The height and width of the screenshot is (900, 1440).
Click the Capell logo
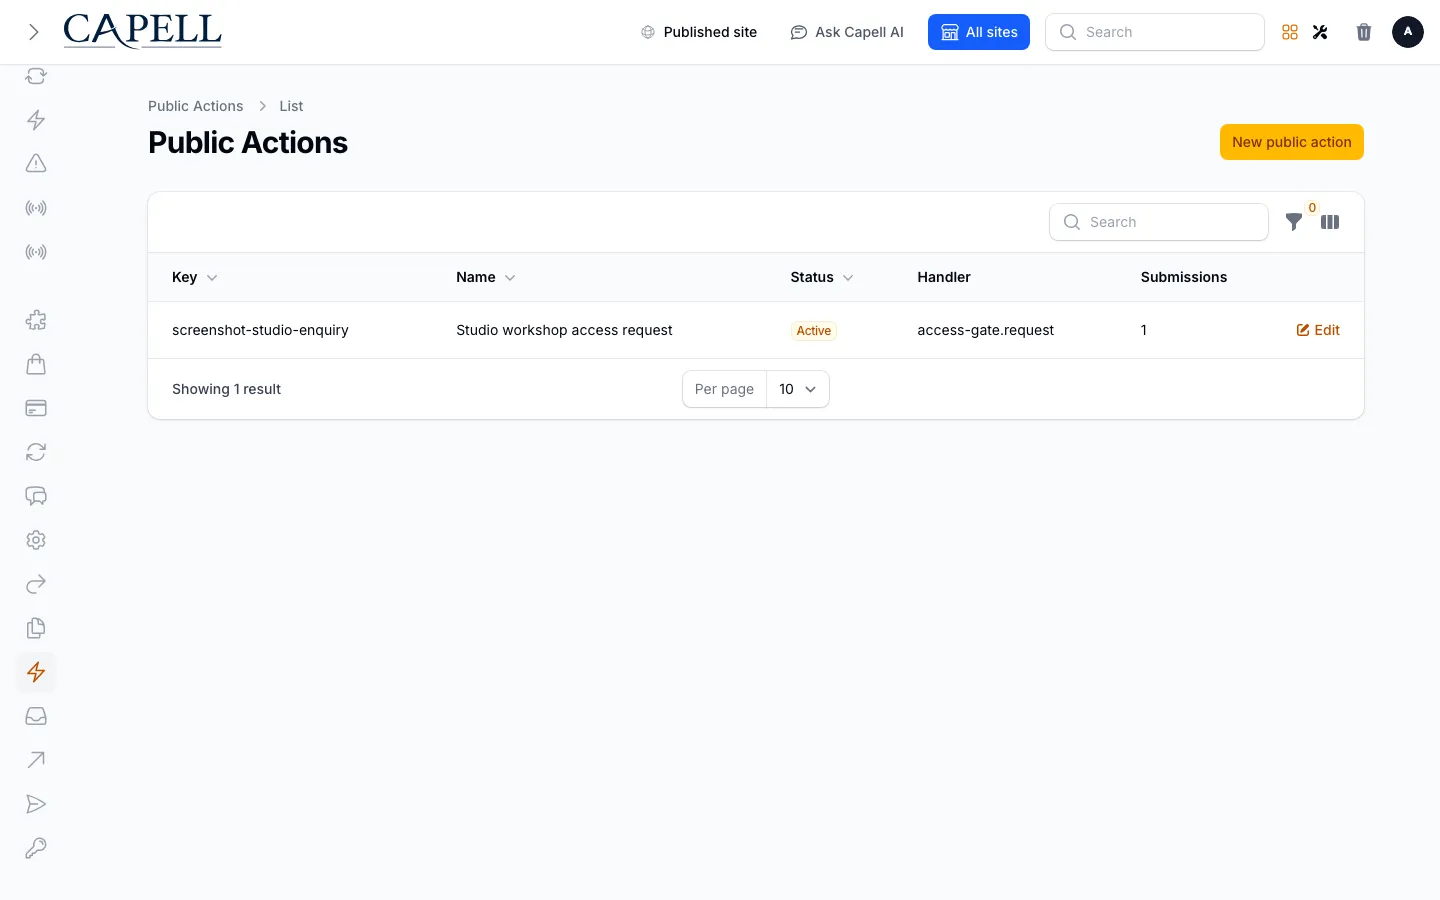click(x=142, y=31)
